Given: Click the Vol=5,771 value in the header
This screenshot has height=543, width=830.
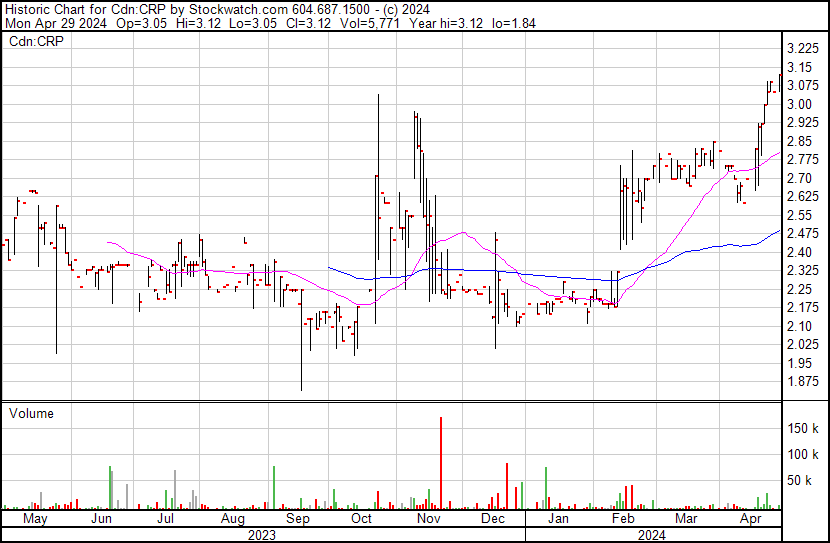Looking at the screenshot, I should click(390, 24).
